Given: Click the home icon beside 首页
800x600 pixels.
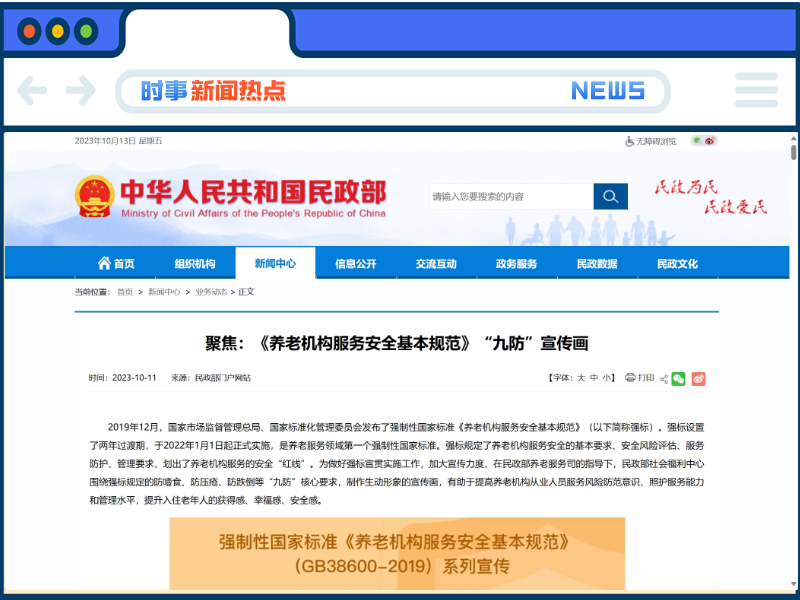Looking at the screenshot, I should point(107,263).
